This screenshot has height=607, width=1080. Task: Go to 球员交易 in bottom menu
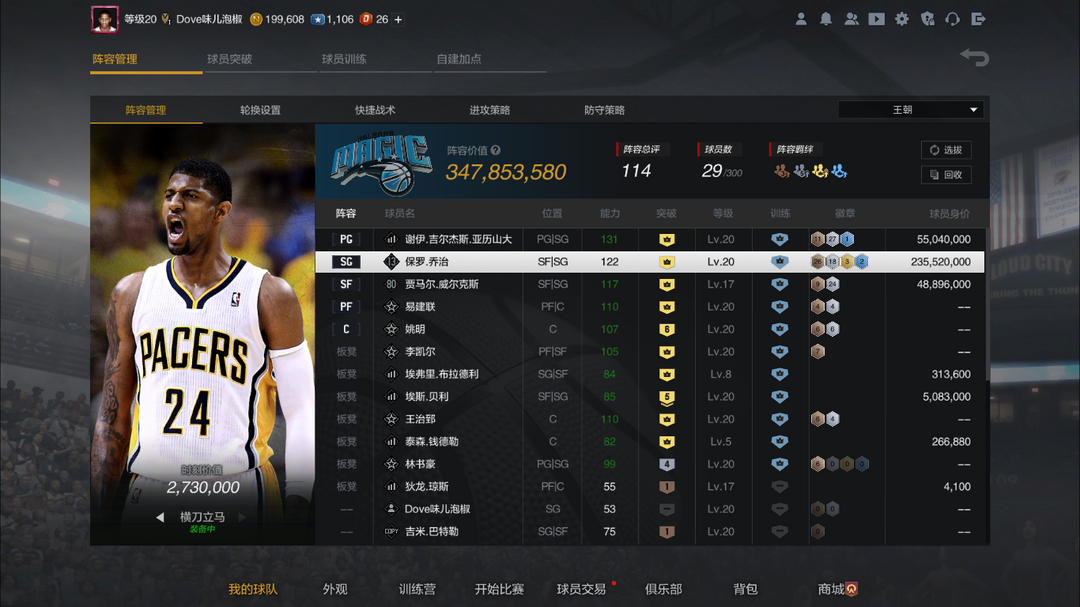pyautogui.click(x=581, y=589)
